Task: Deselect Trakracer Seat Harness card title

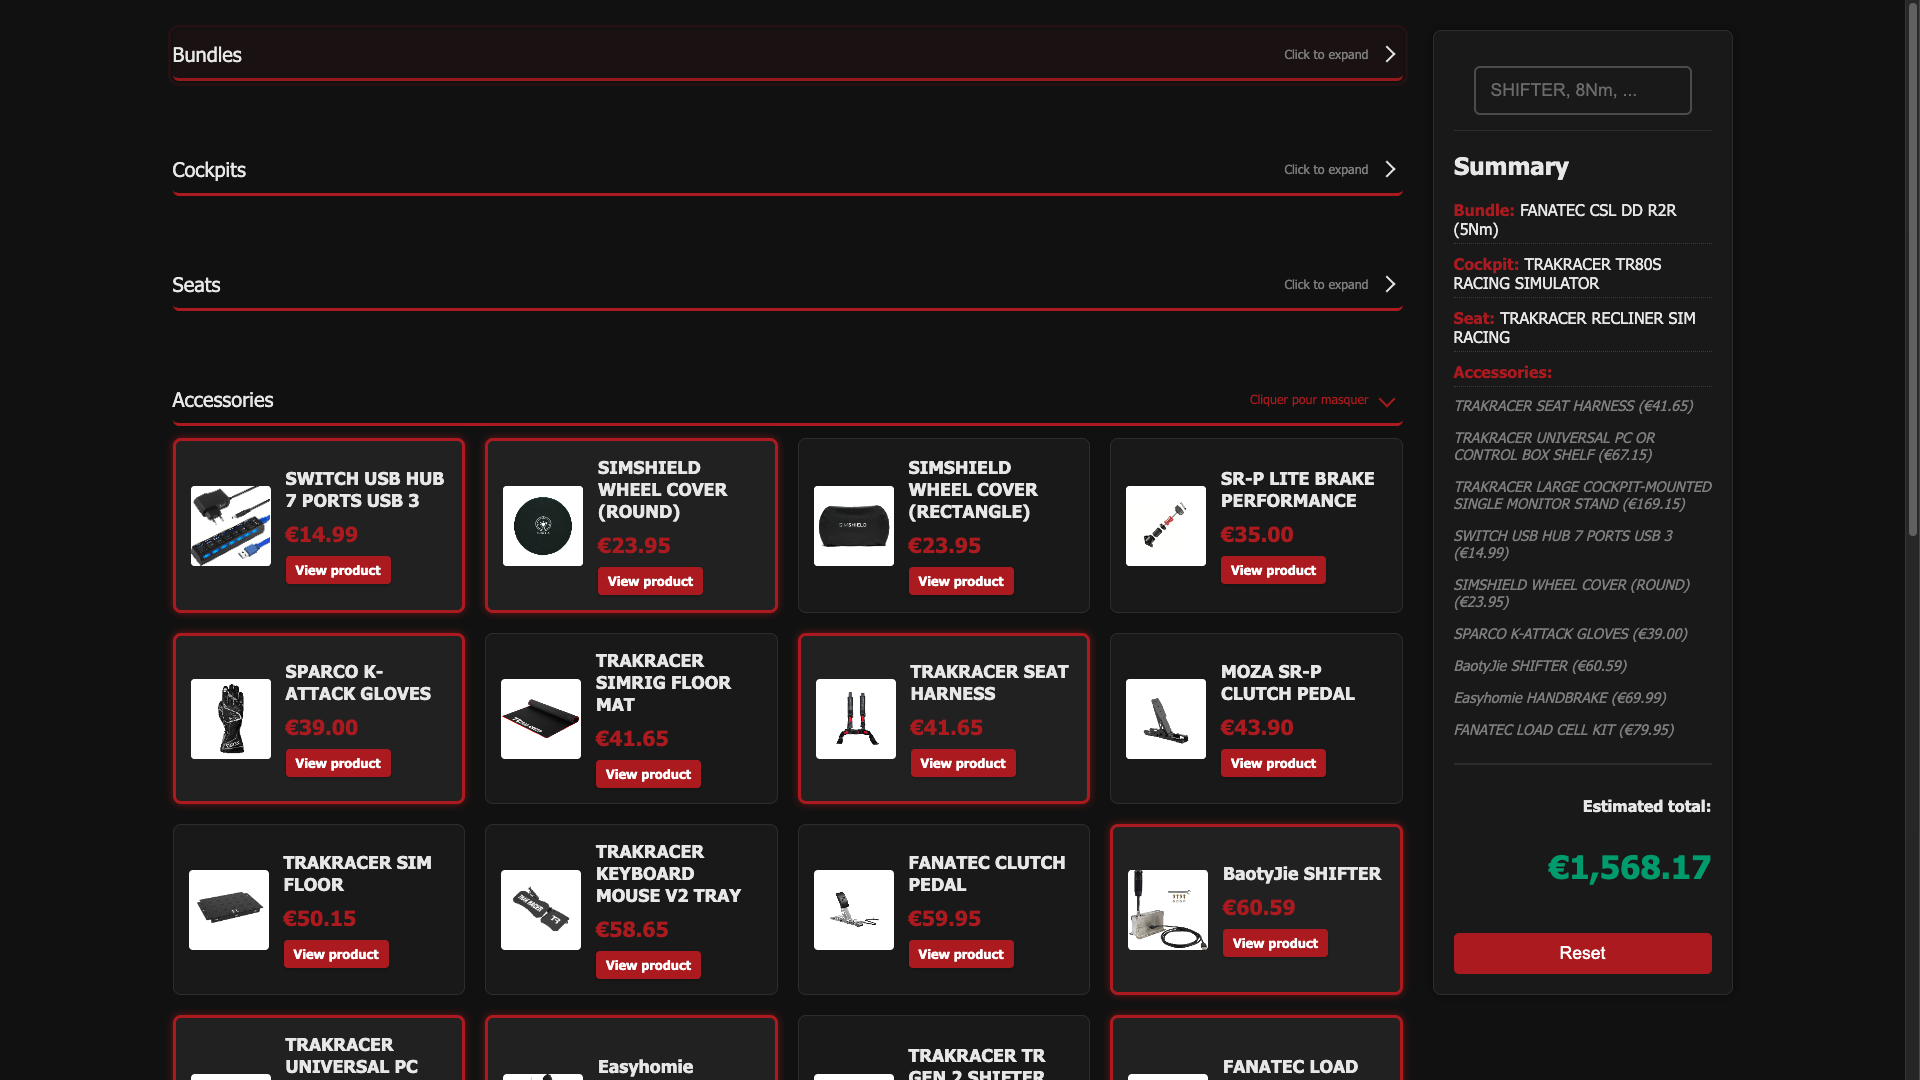Action: coord(989,683)
